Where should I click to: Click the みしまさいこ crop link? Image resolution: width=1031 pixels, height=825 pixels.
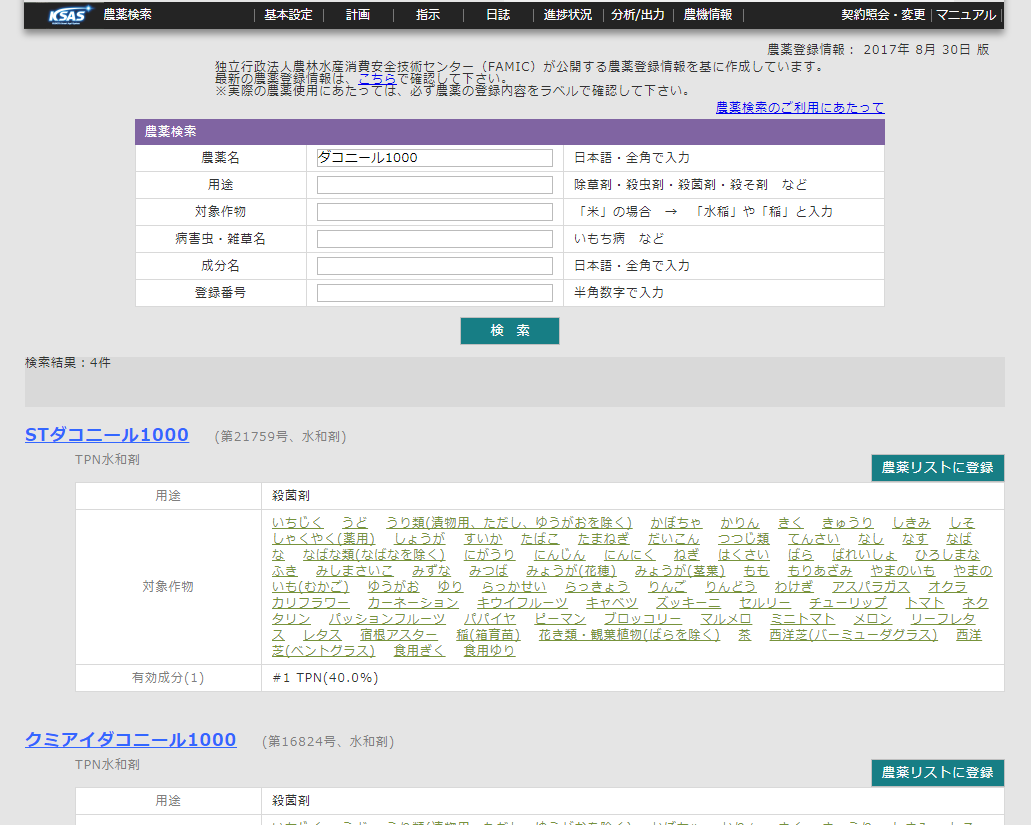click(354, 571)
